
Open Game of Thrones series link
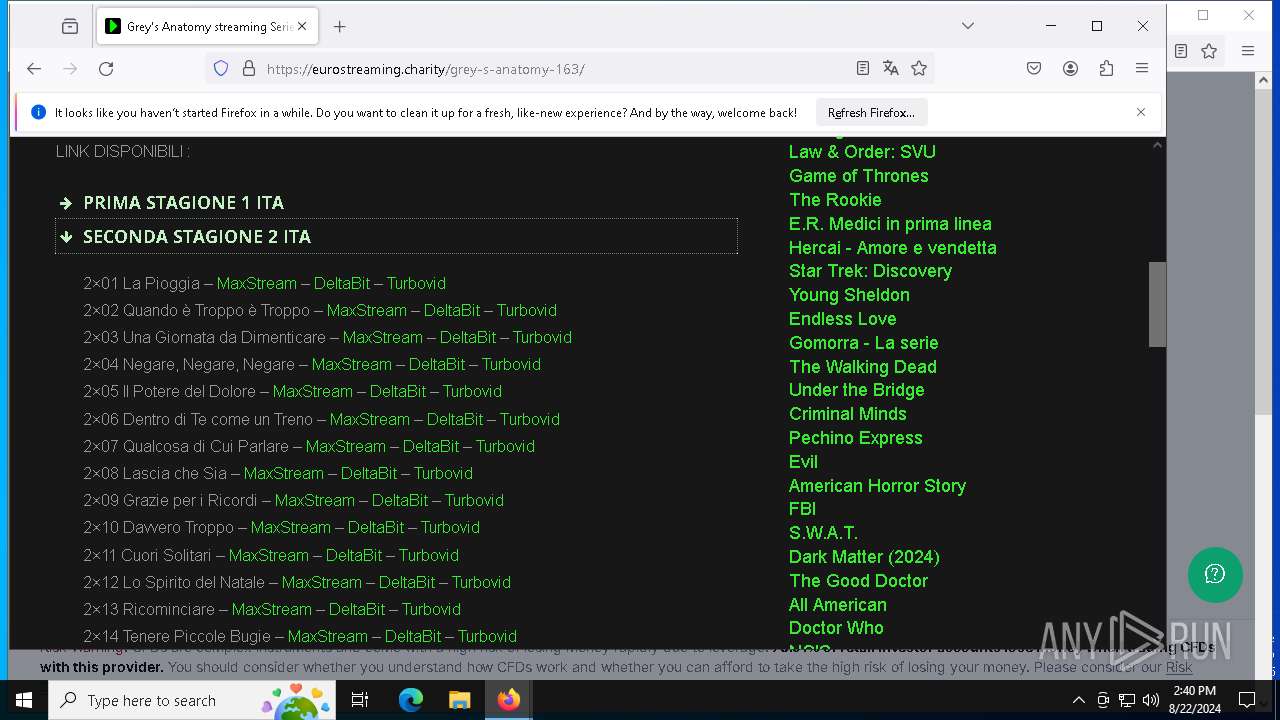pyautogui.click(x=858, y=176)
